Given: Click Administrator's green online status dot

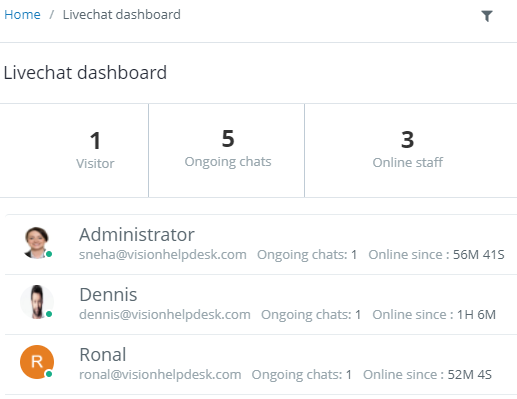Looking at the screenshot, I should point(49,254).
